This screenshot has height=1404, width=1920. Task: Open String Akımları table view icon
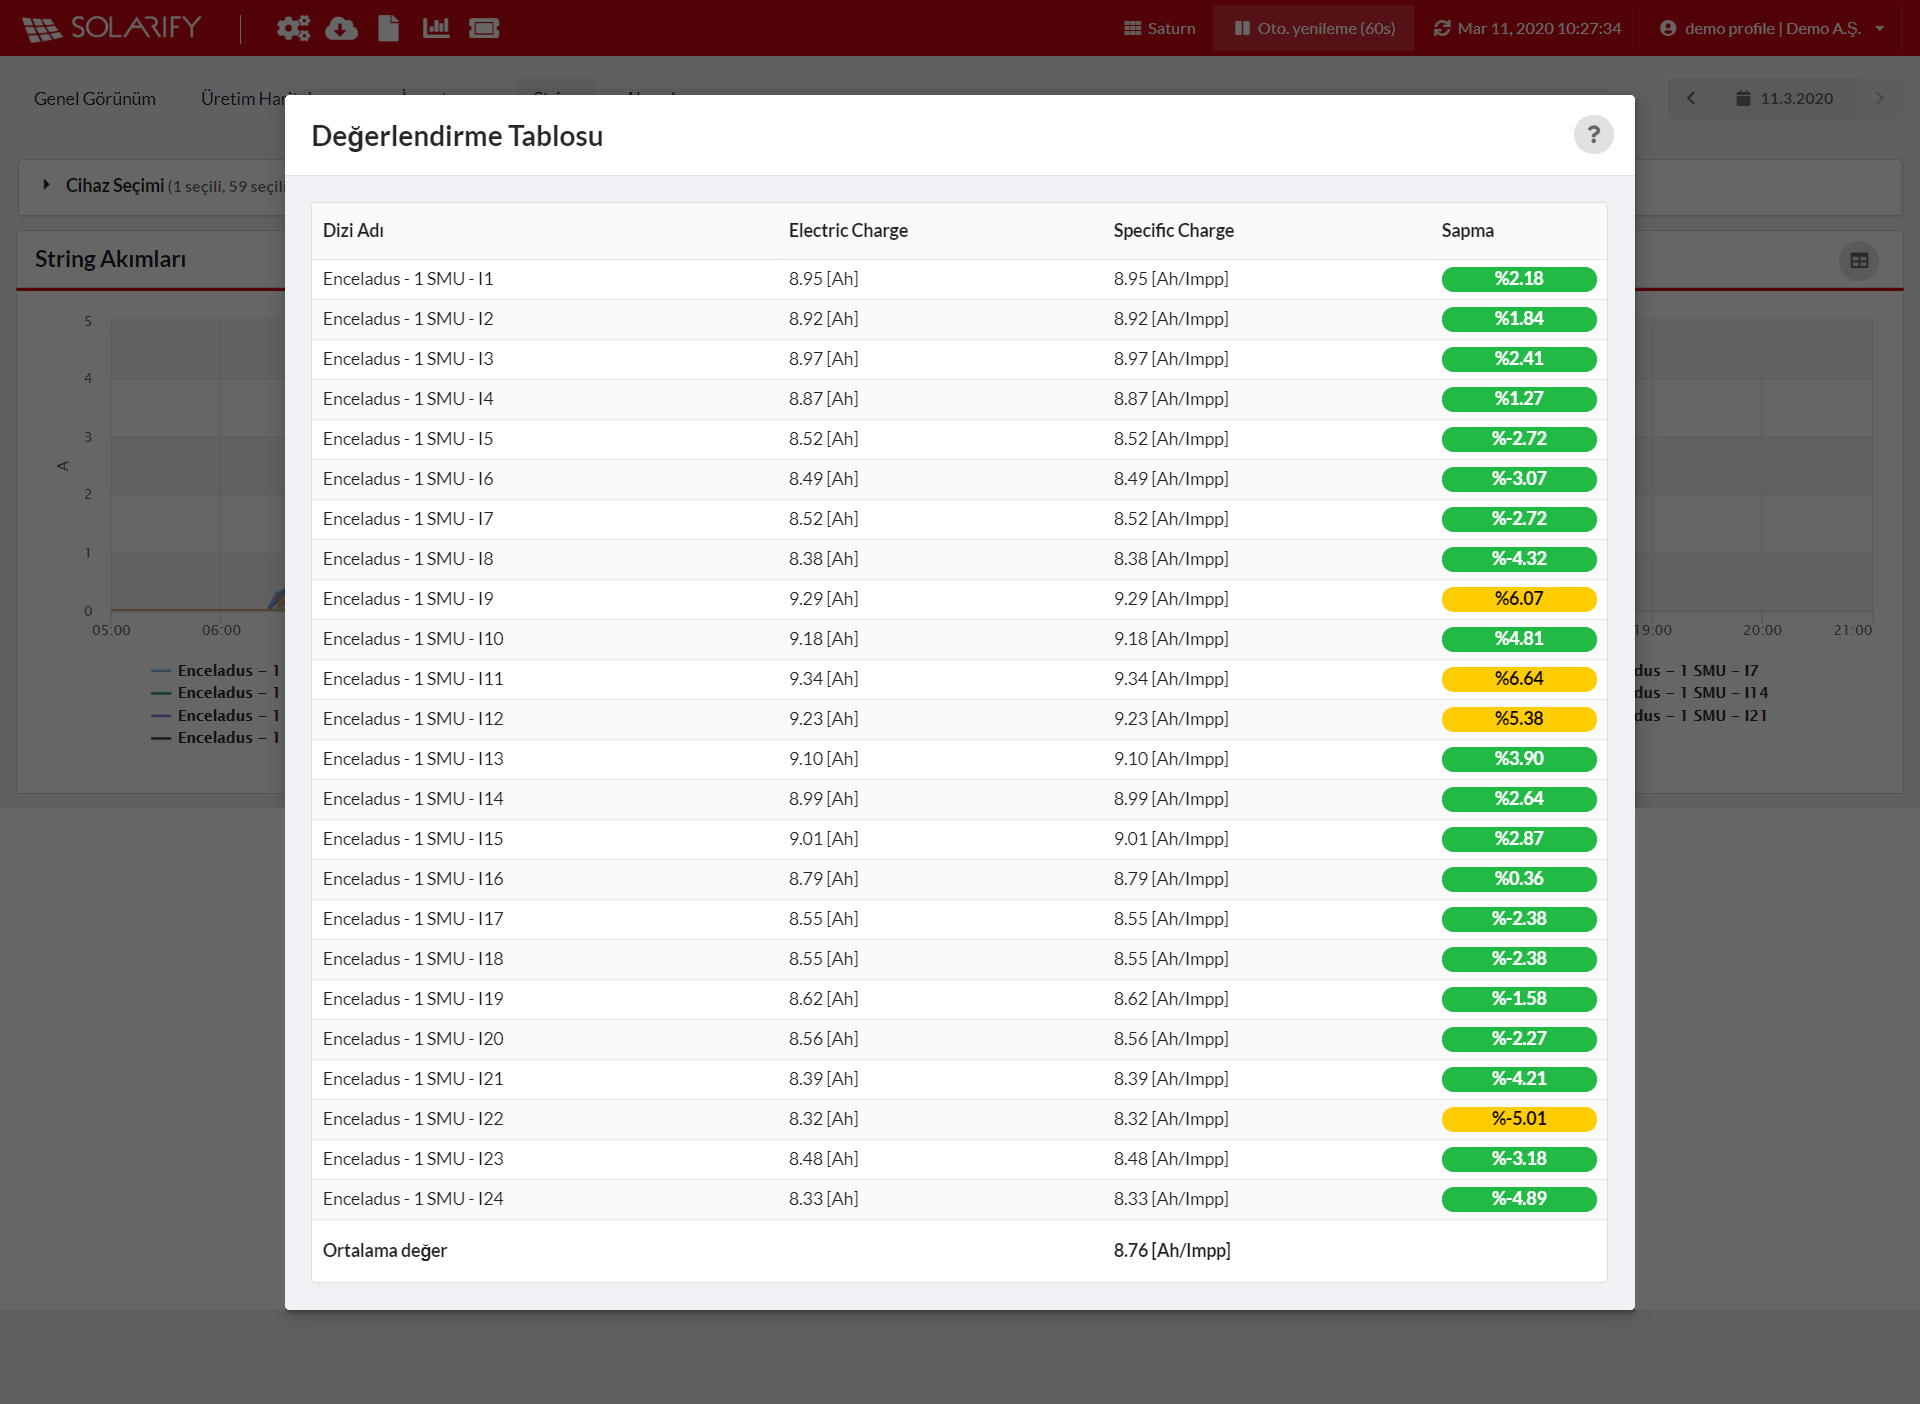[x=1859, y=260]
